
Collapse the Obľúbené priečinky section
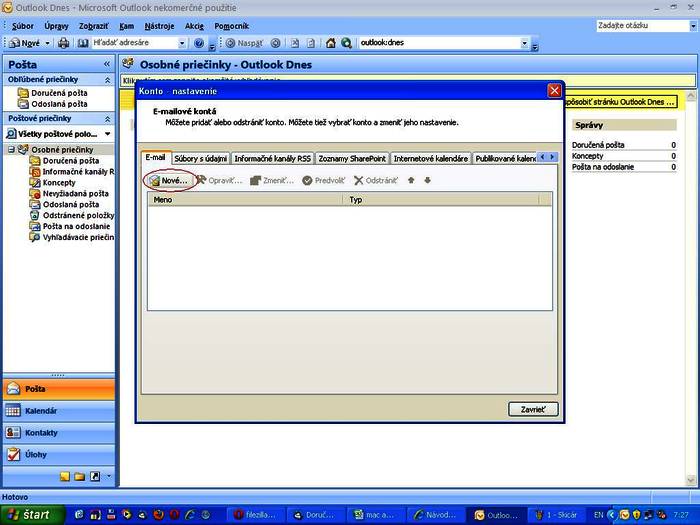click(107, 80)
